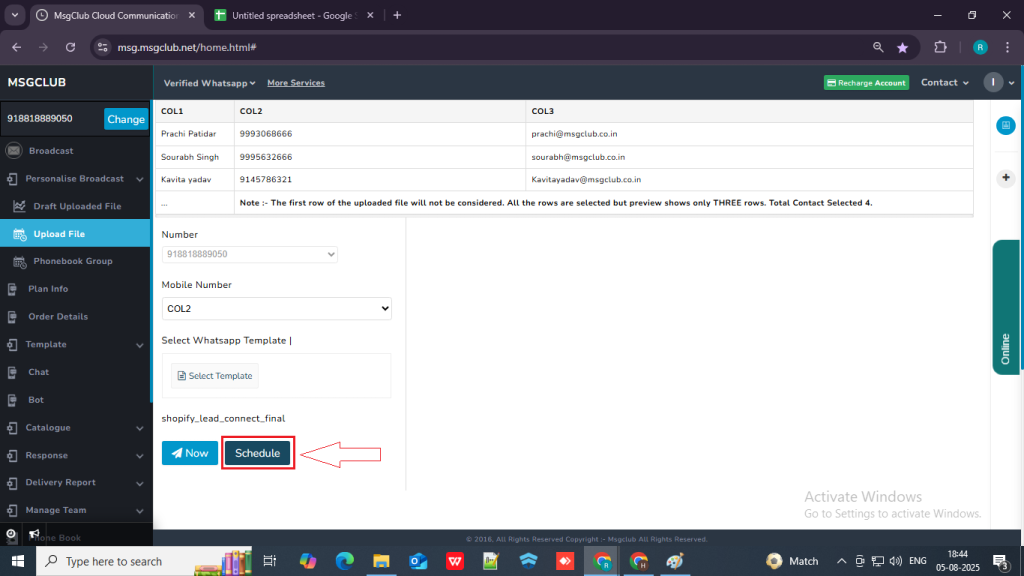Screen dimensions: 1024x576
Task: Expand the Template sidebar section
Action: tap(76, 344)
